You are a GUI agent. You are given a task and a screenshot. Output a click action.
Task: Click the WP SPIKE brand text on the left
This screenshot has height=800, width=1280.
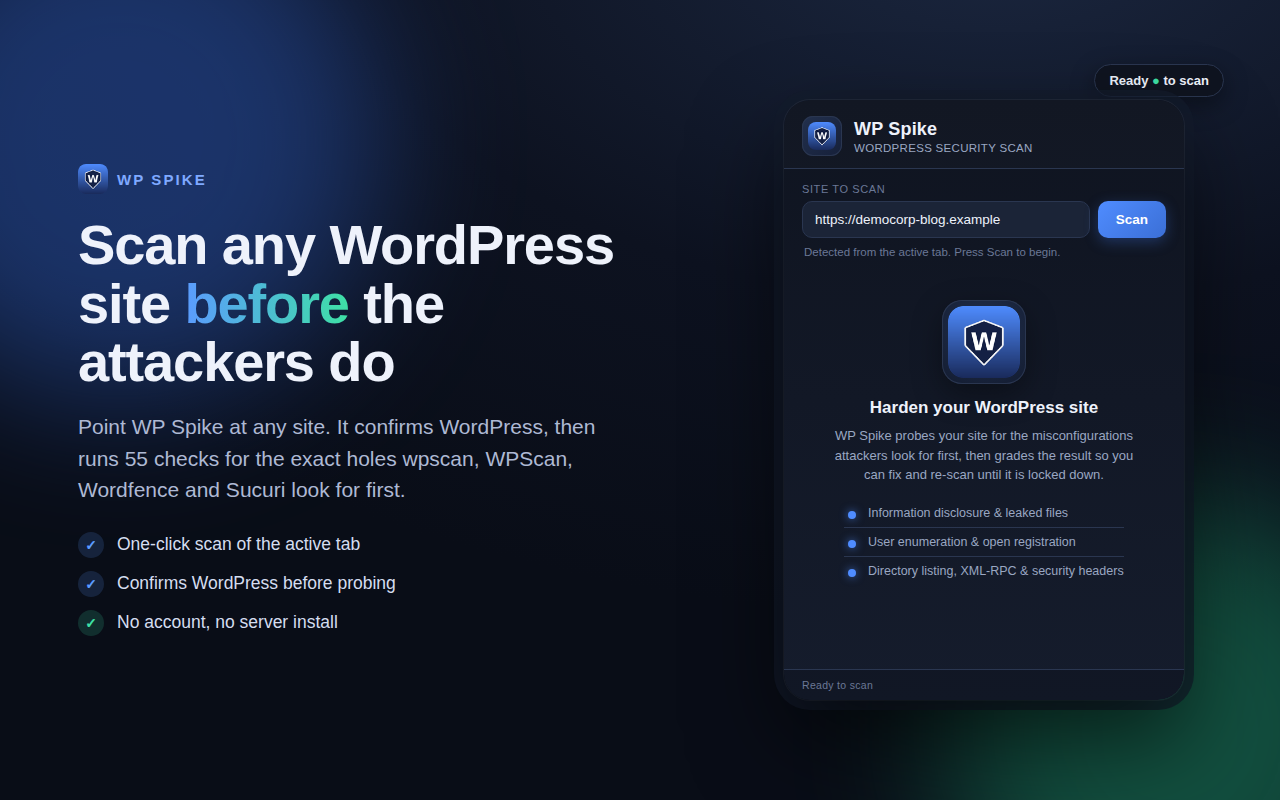point(161,180)
